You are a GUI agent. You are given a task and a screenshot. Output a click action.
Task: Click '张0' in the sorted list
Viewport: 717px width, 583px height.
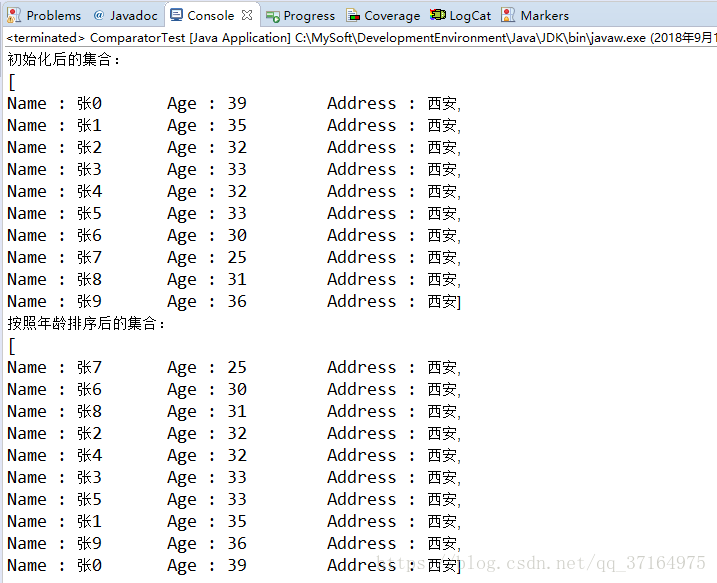(x=89, y=565)
